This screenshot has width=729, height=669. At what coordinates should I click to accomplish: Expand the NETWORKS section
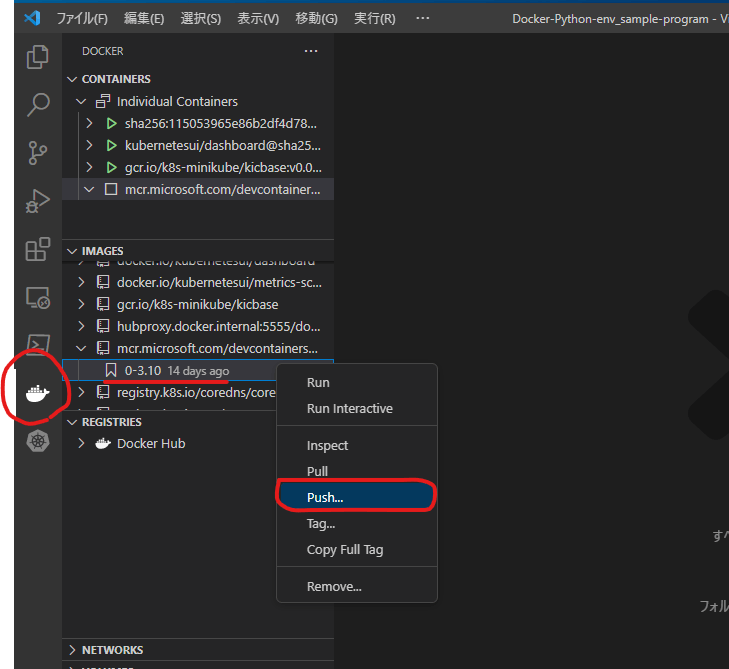click(x=72, y=650)
